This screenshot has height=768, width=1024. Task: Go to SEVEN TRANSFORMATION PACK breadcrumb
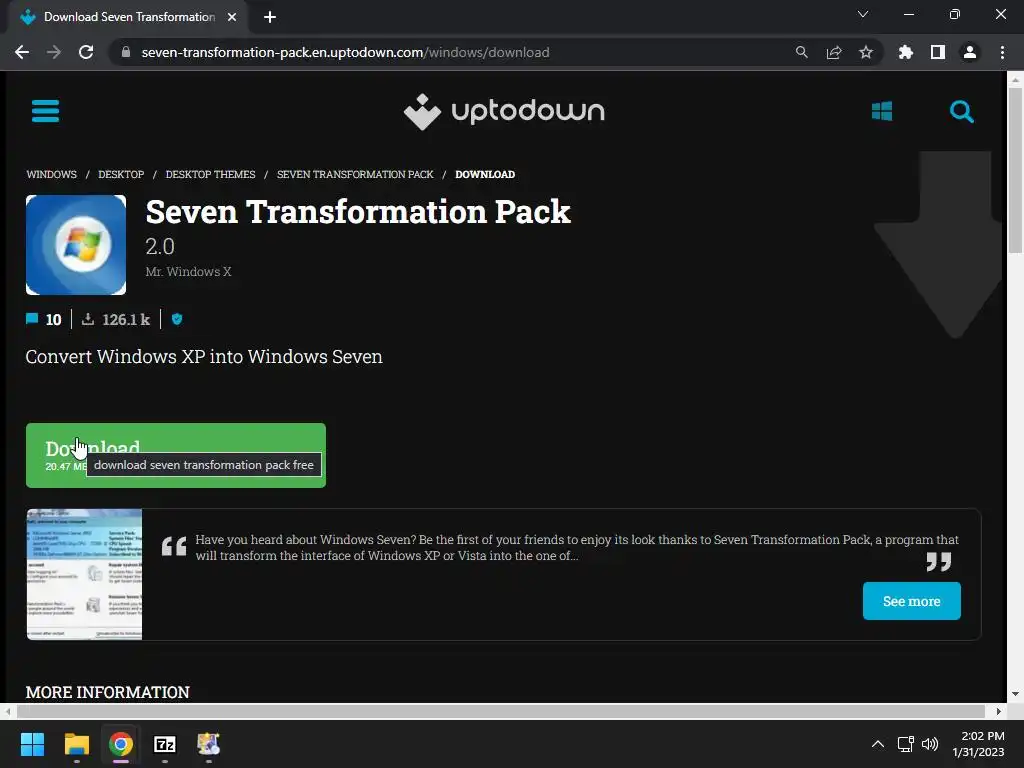click(355, 174)
